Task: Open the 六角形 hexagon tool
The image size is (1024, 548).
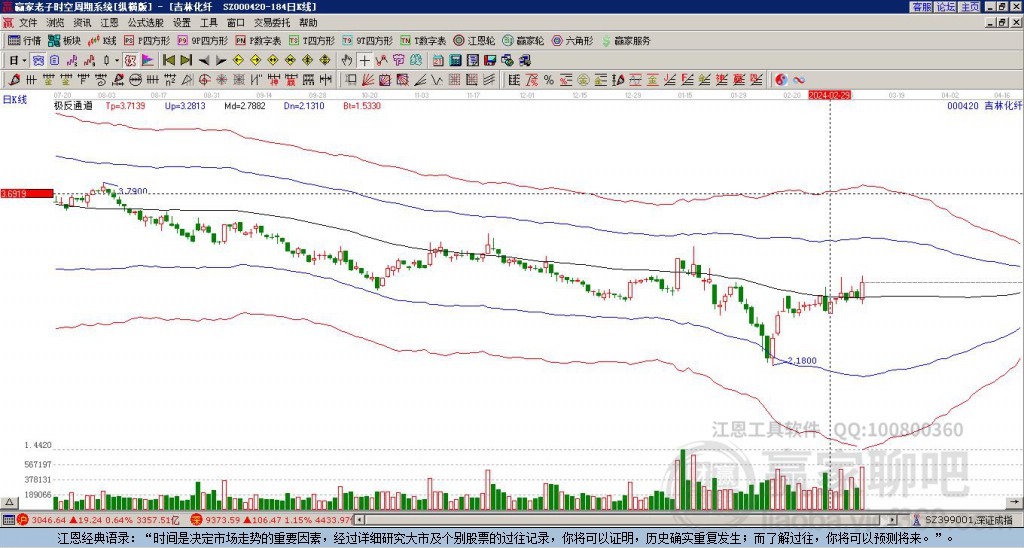Action: 572,40
